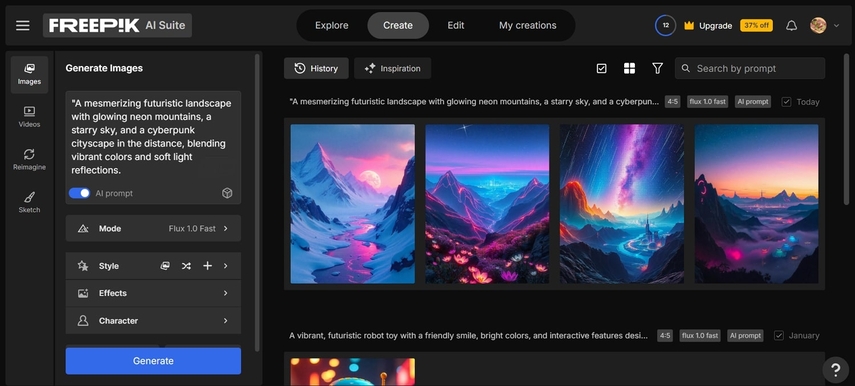The width and height of the screenshot is (855, 386).
Task: Open the snowy mountain with moon image
Action: 352,204
